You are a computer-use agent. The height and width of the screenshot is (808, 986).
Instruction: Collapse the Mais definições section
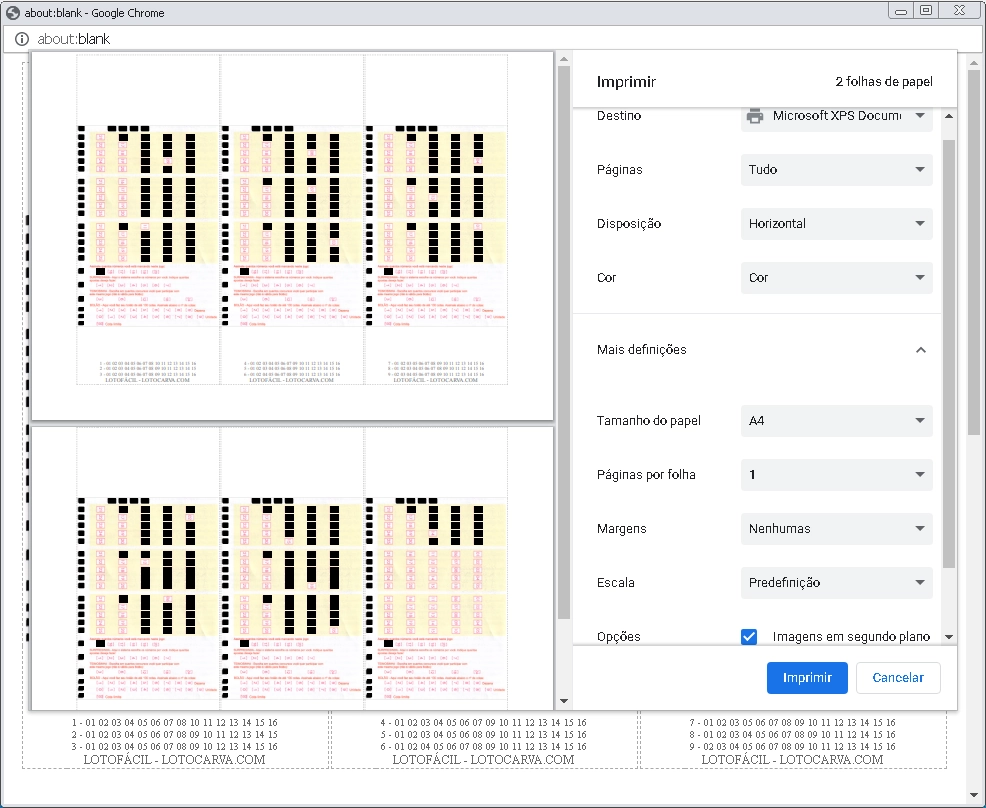921,350
